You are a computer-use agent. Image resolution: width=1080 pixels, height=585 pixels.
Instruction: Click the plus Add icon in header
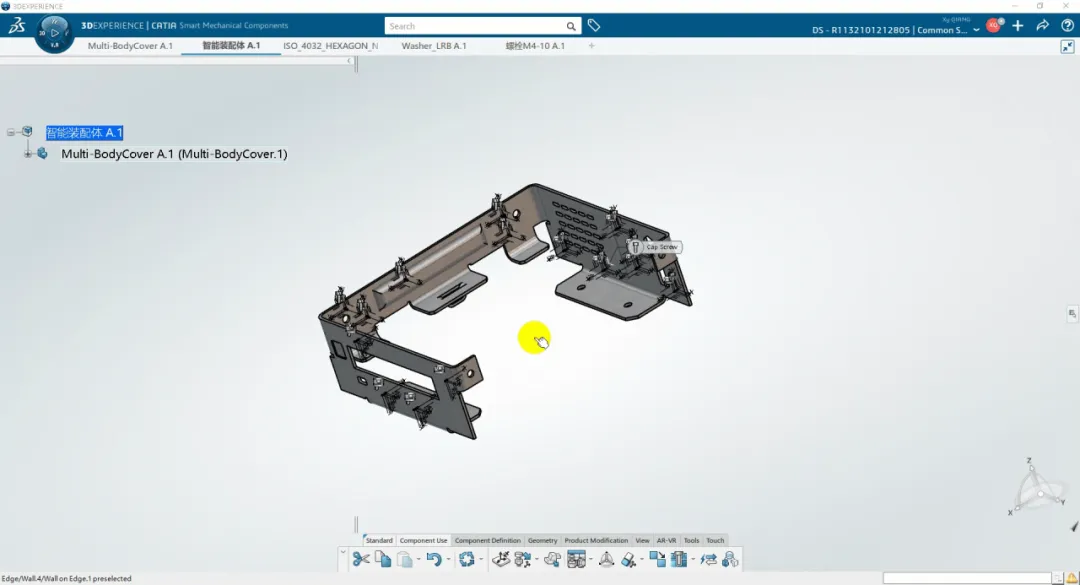[x=1018, y=26]
